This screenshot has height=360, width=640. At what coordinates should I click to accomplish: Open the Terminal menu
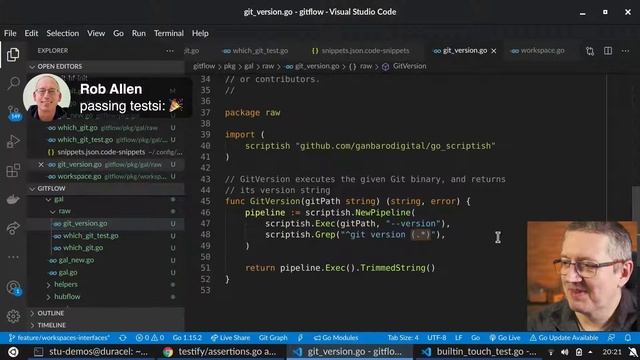(x=169, y=33)
